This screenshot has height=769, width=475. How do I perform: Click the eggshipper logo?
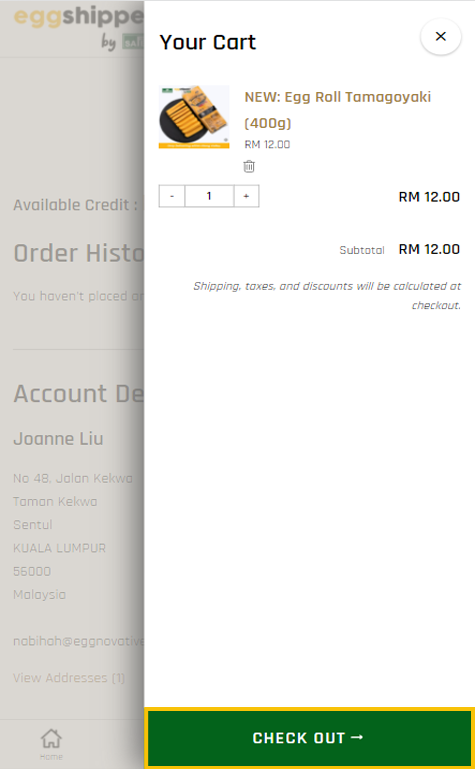(78, 27)
